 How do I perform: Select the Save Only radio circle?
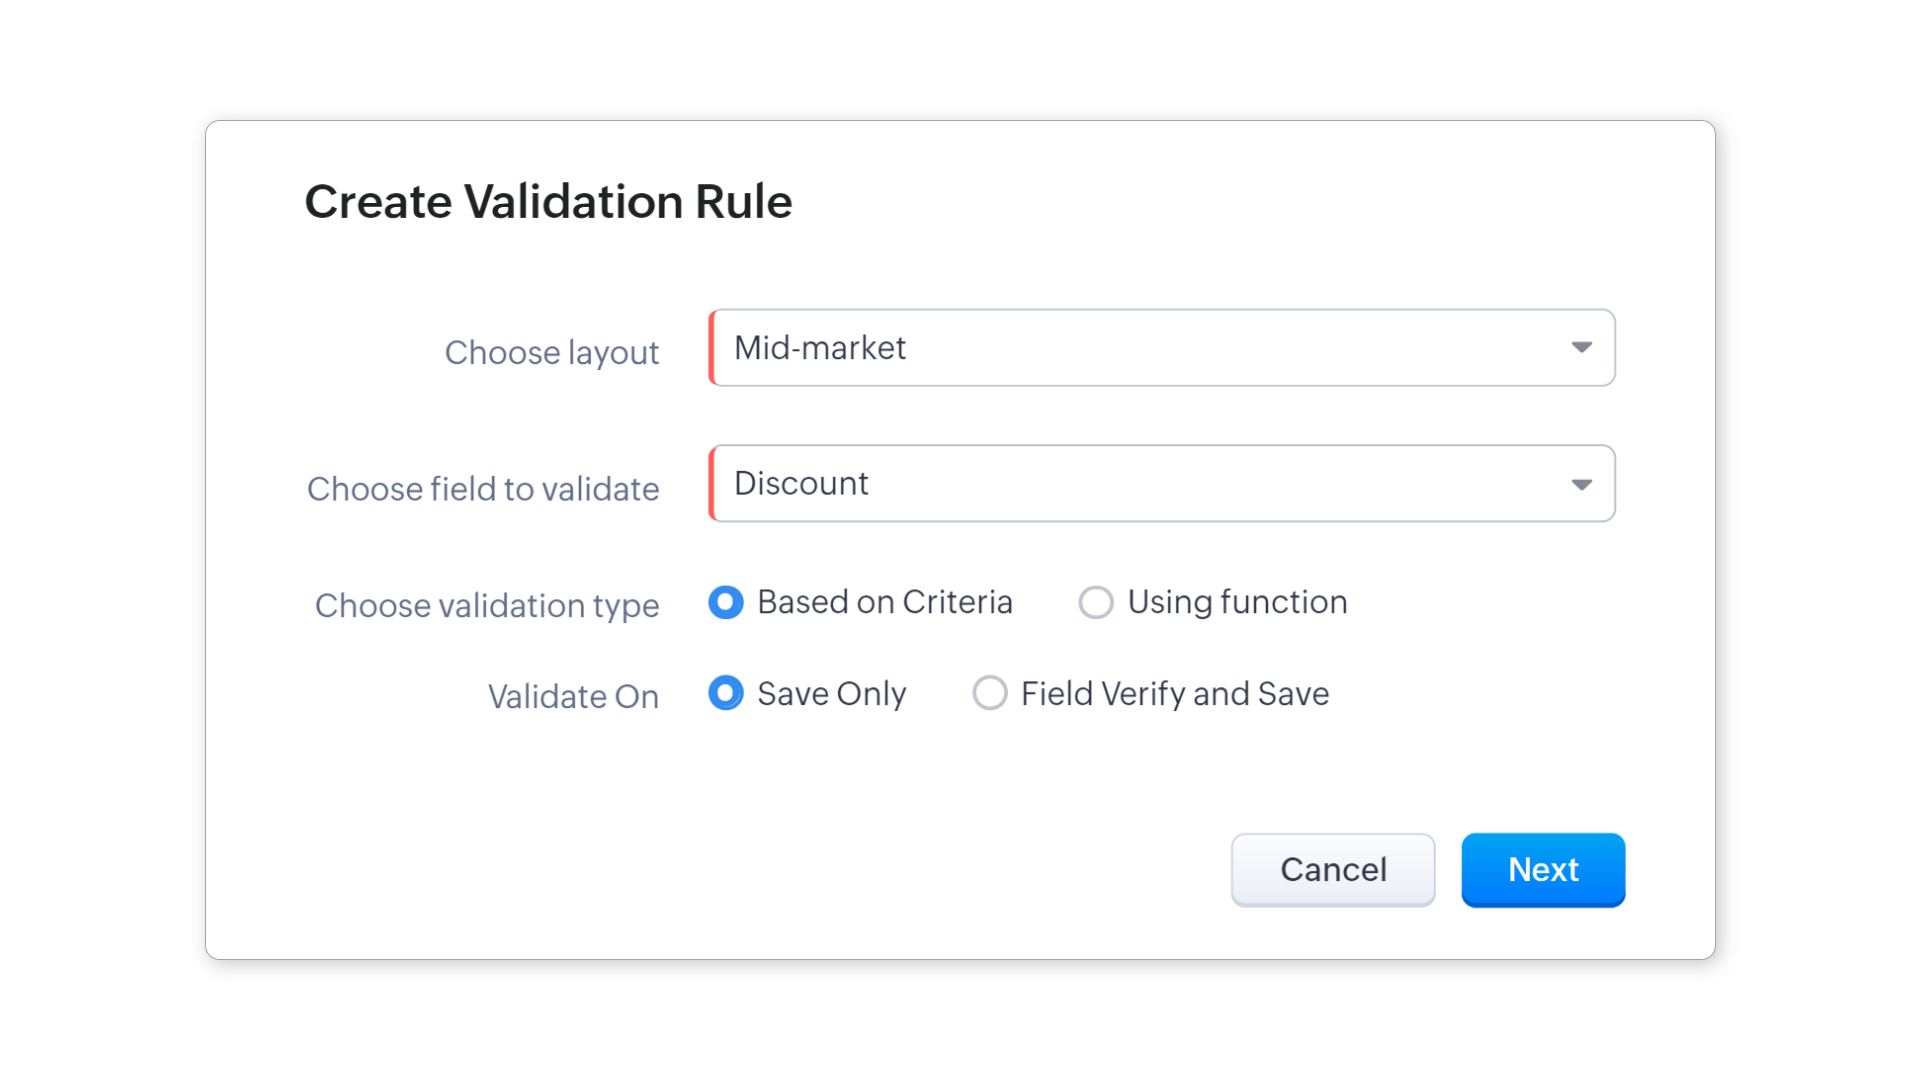pos(726,693)
